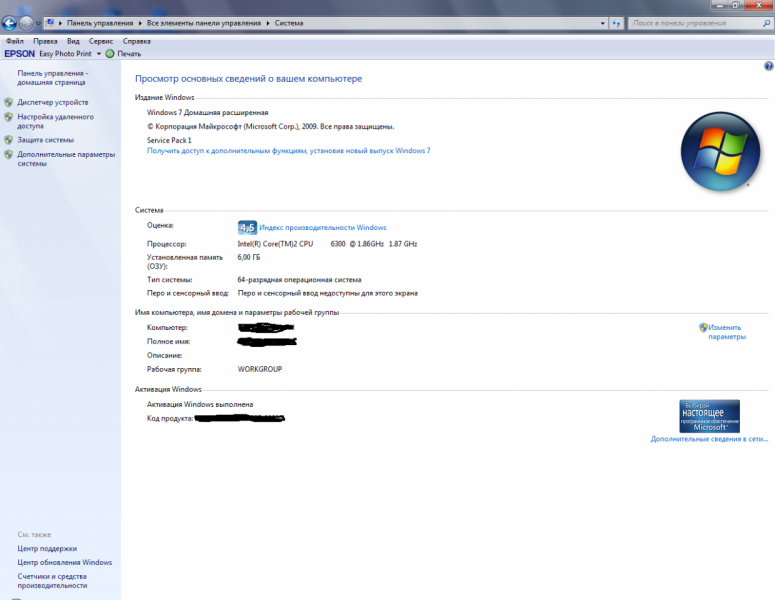The height and width of the screenshot is (600, 775).
Task: Click the Control Panel icon in address bar
Action: coord(50,23)
